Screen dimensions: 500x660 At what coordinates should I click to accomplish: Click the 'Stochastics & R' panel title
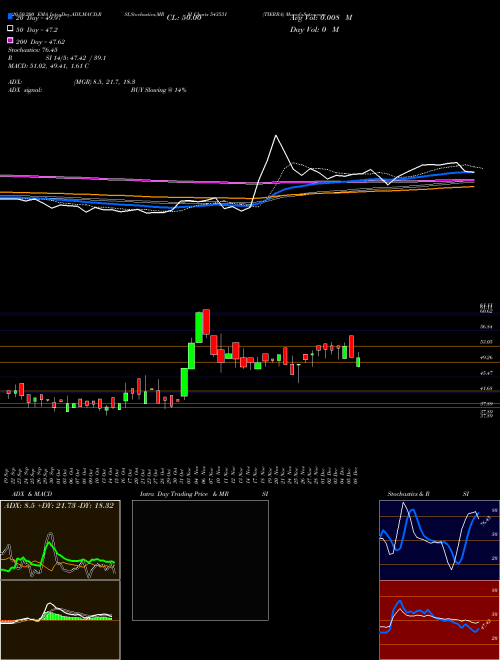tap(408, 494)
